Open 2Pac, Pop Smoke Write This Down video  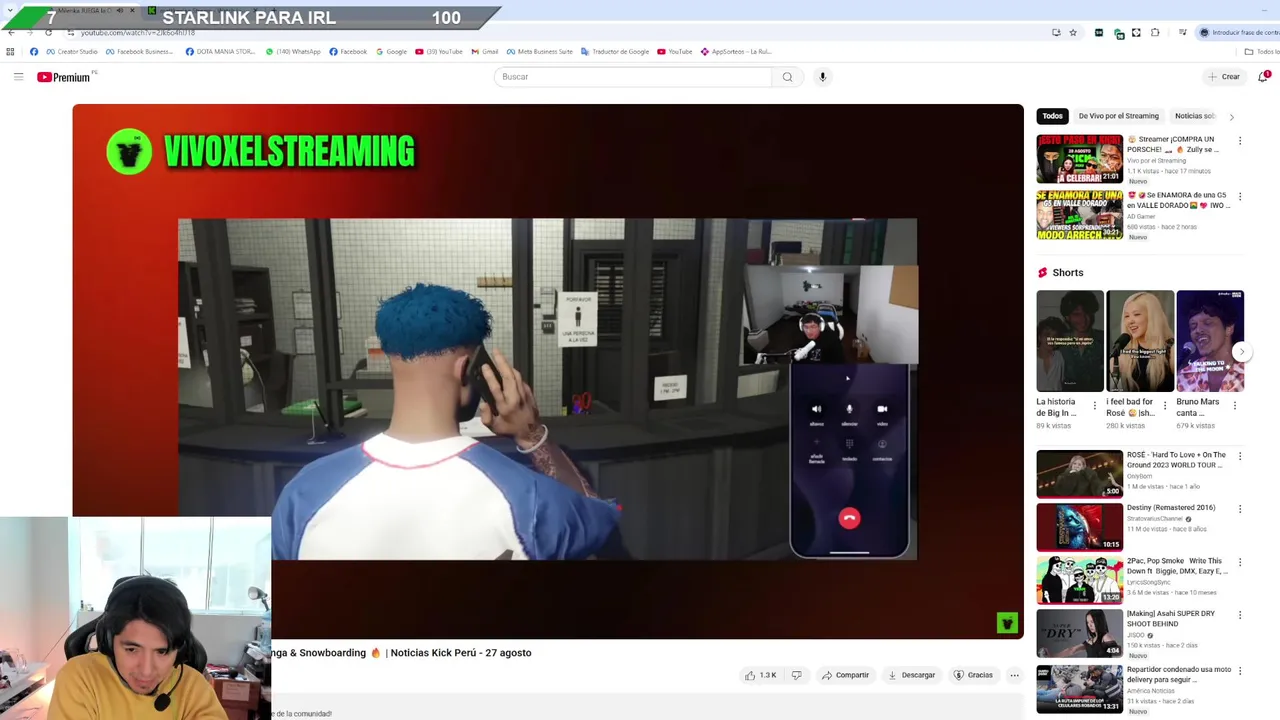[x=1079, y=580]
